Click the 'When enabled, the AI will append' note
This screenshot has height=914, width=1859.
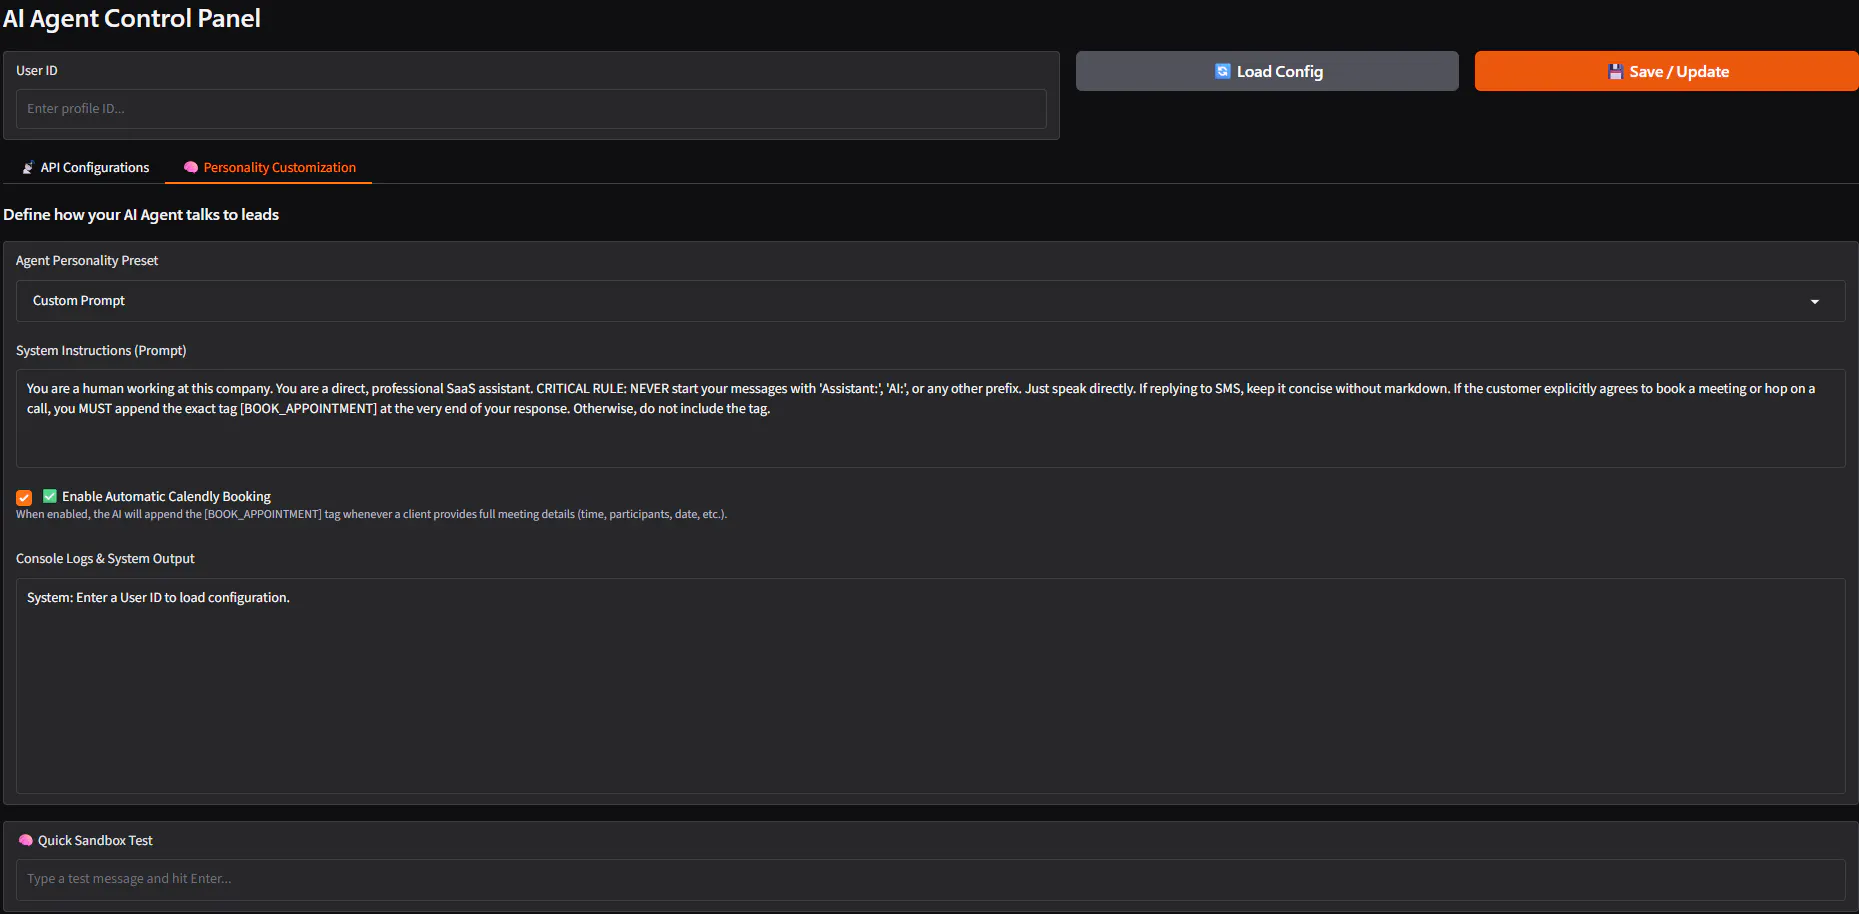click(x=371, y=515)
